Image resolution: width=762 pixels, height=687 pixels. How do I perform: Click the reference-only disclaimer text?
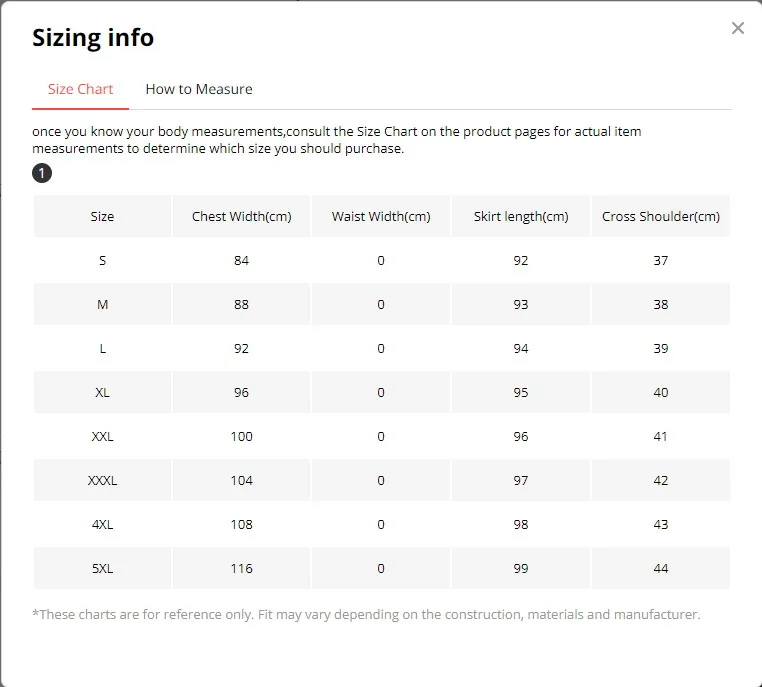[x=366, y=614]
